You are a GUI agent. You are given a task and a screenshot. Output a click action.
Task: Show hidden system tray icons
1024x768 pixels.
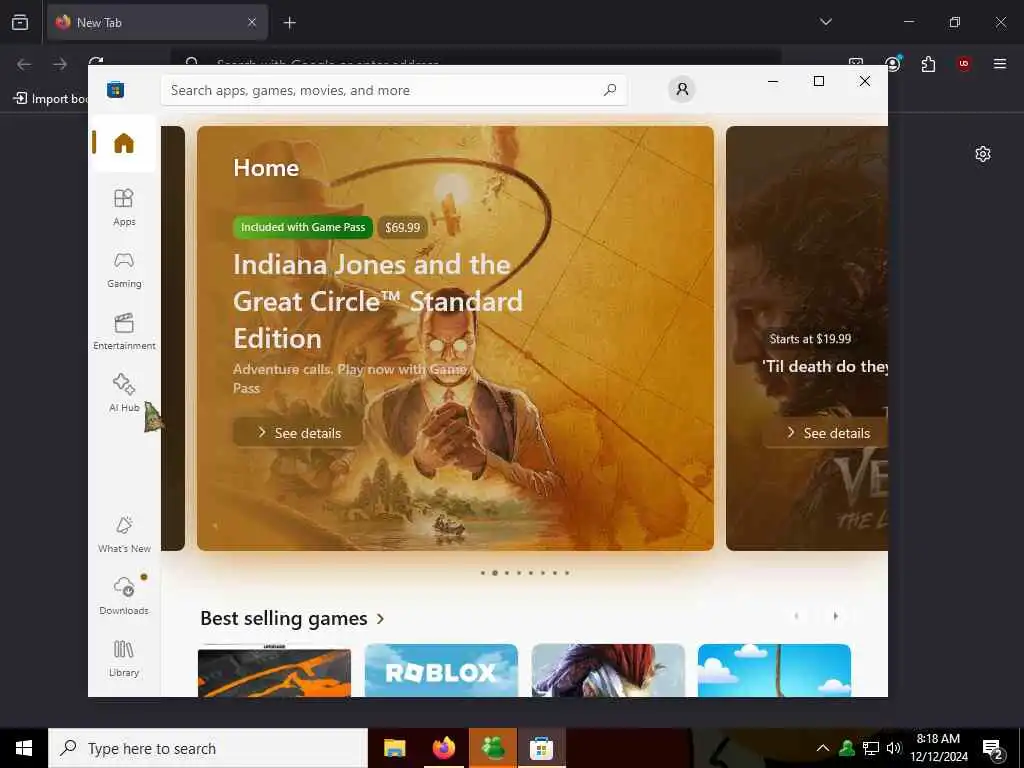(823, 748)
